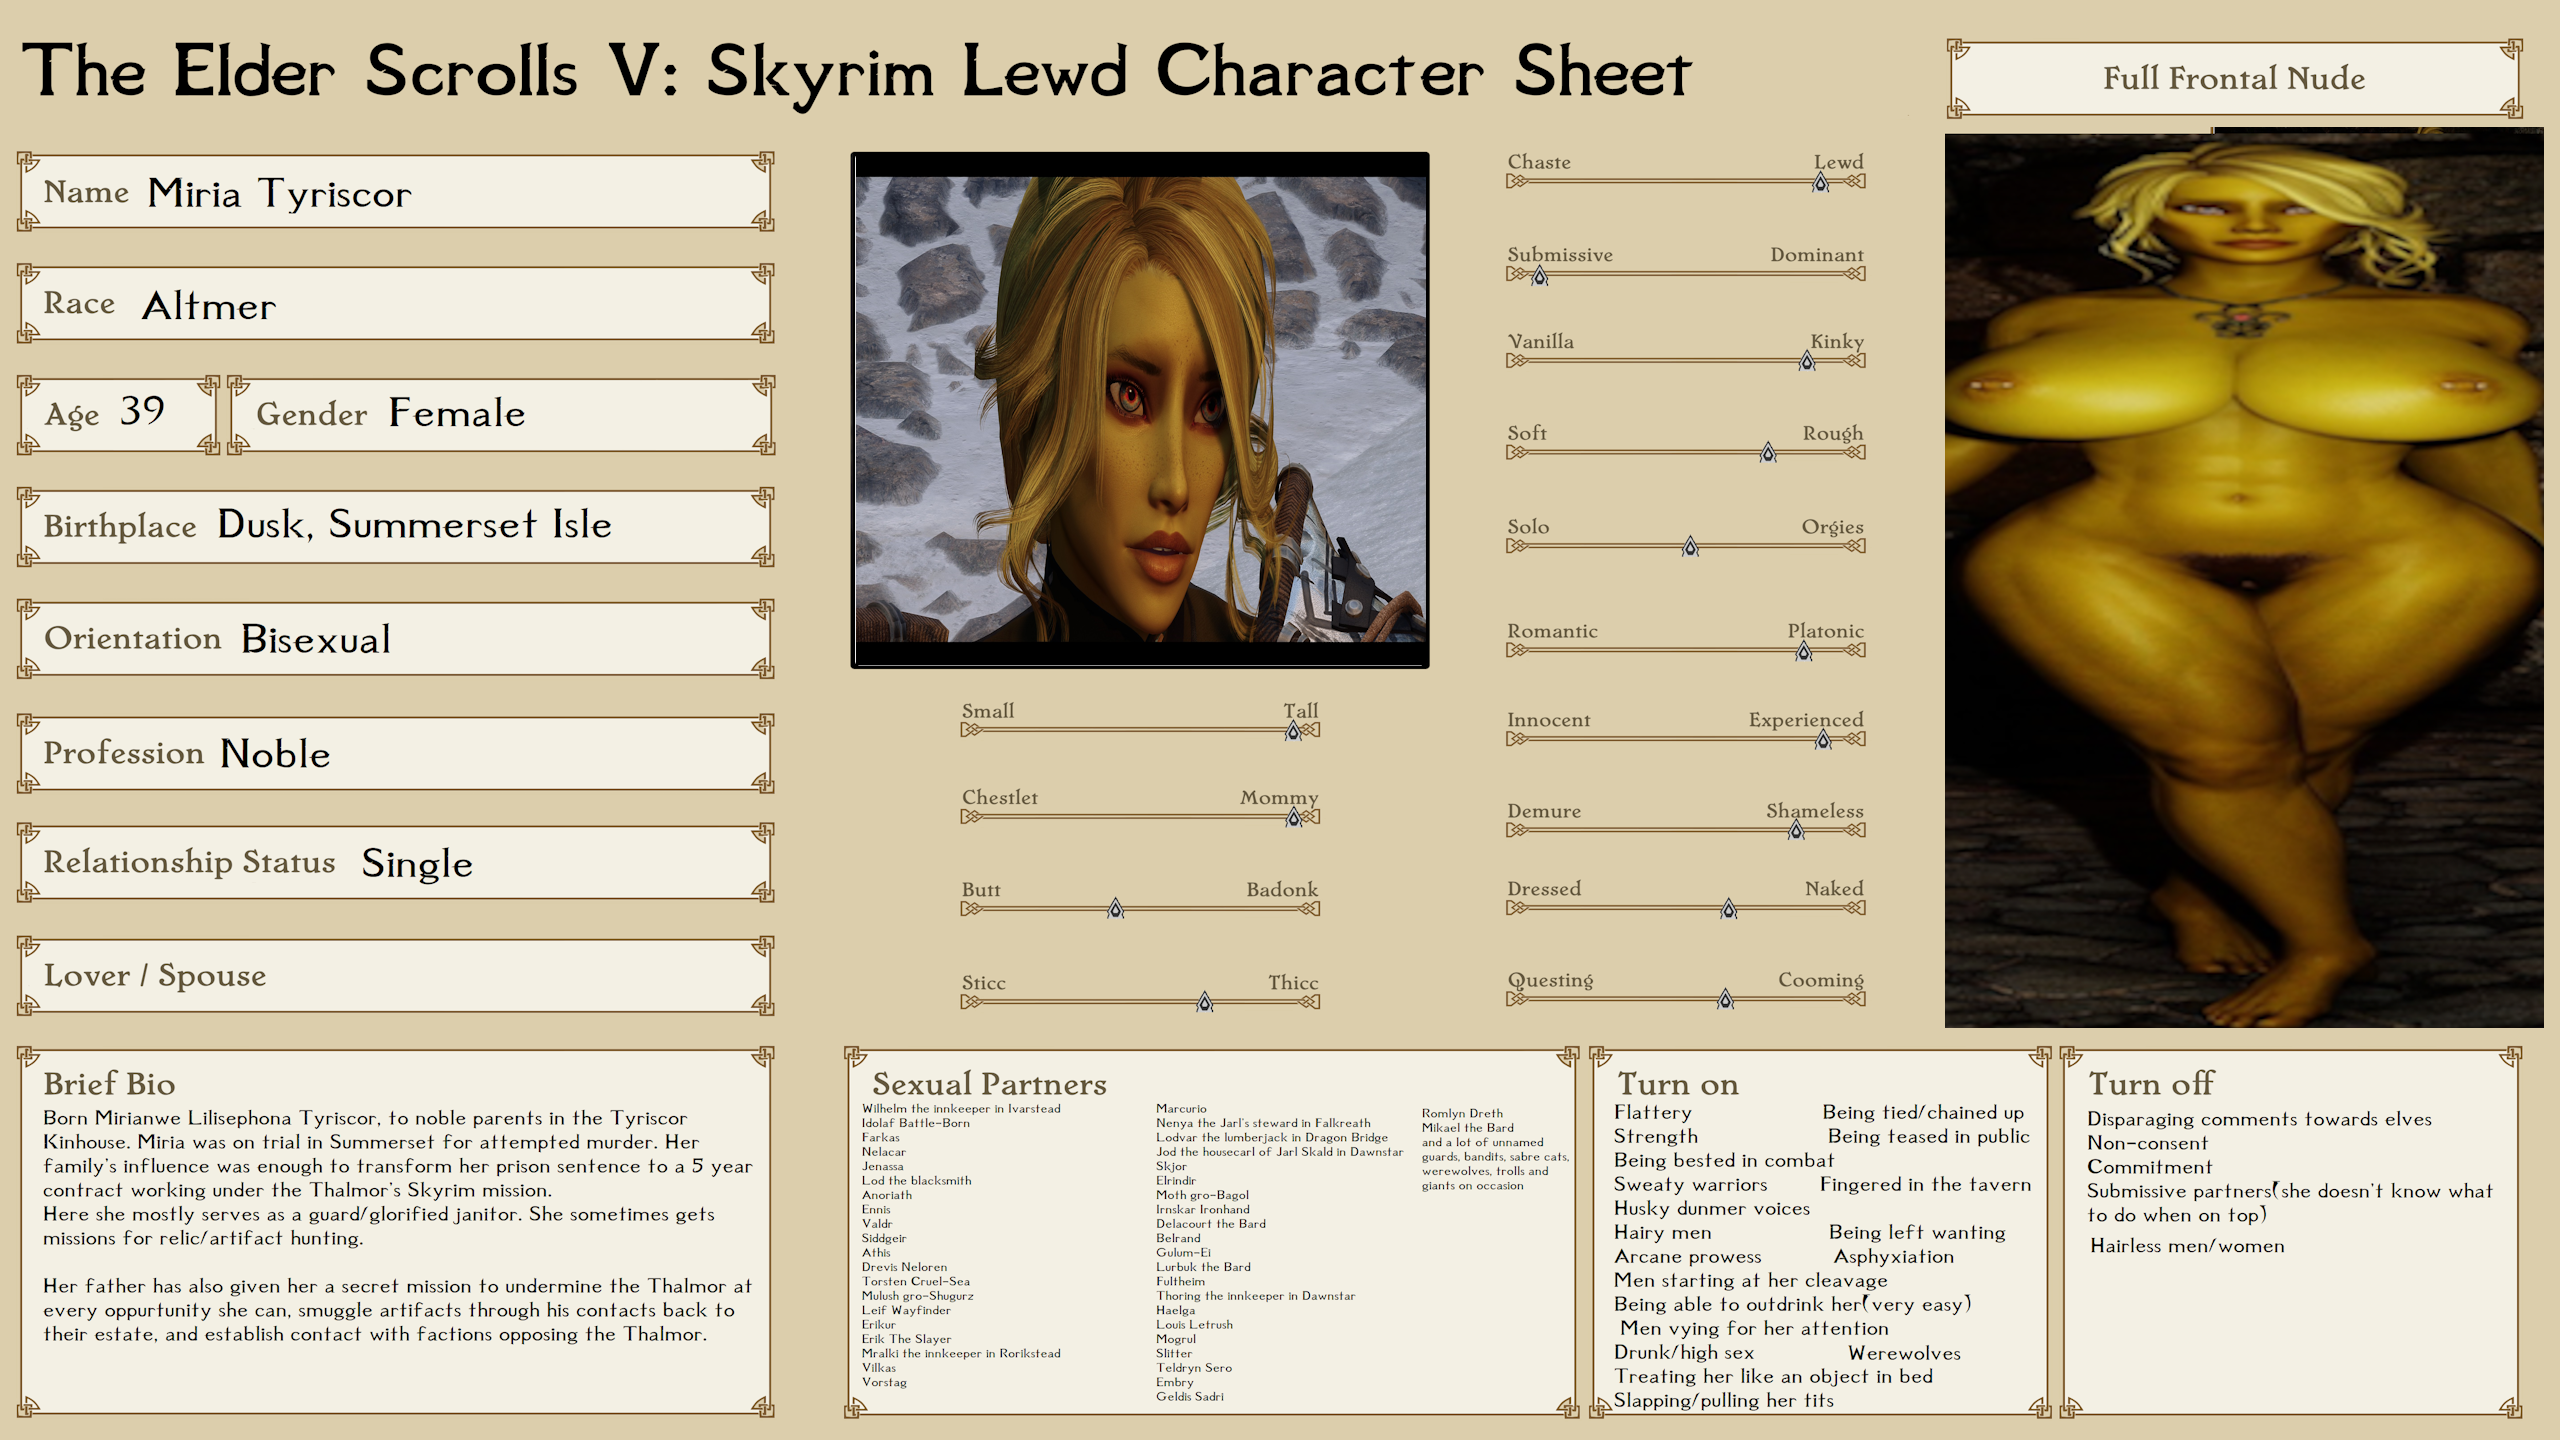Select the Torsten Cruel-Sea entry
2560x1440 pixels.
pyautogui.click(x=916, y=1281)
